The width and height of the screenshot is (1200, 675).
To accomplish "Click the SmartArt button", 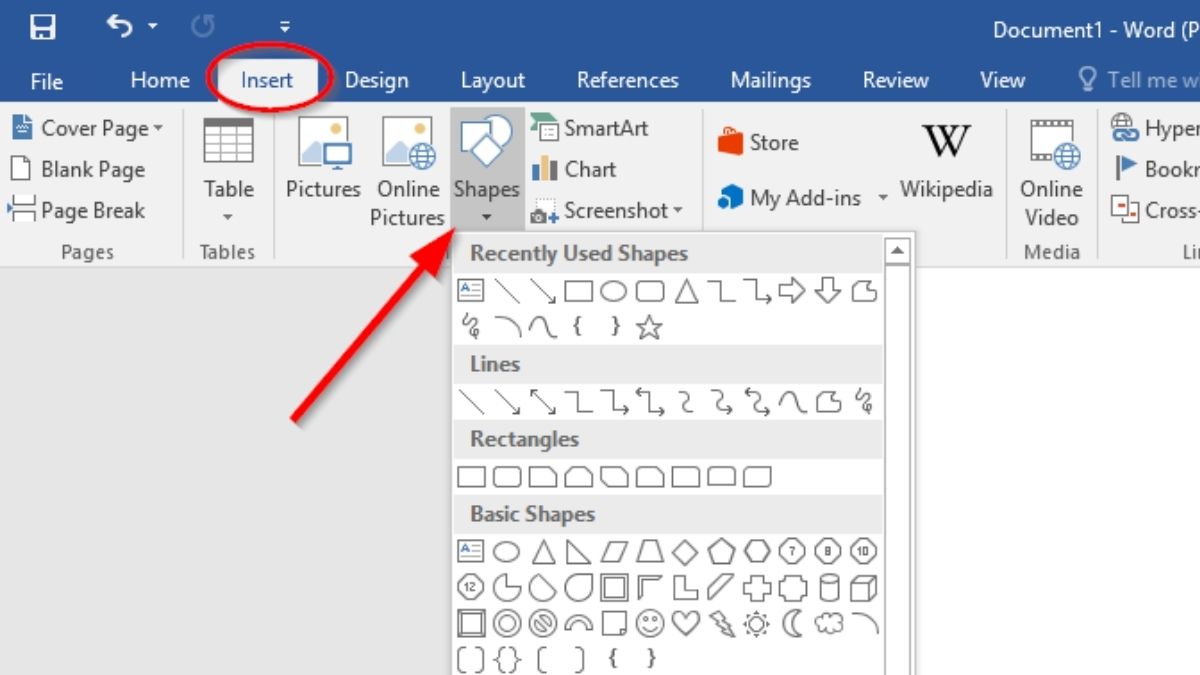I will pos(591,128).
